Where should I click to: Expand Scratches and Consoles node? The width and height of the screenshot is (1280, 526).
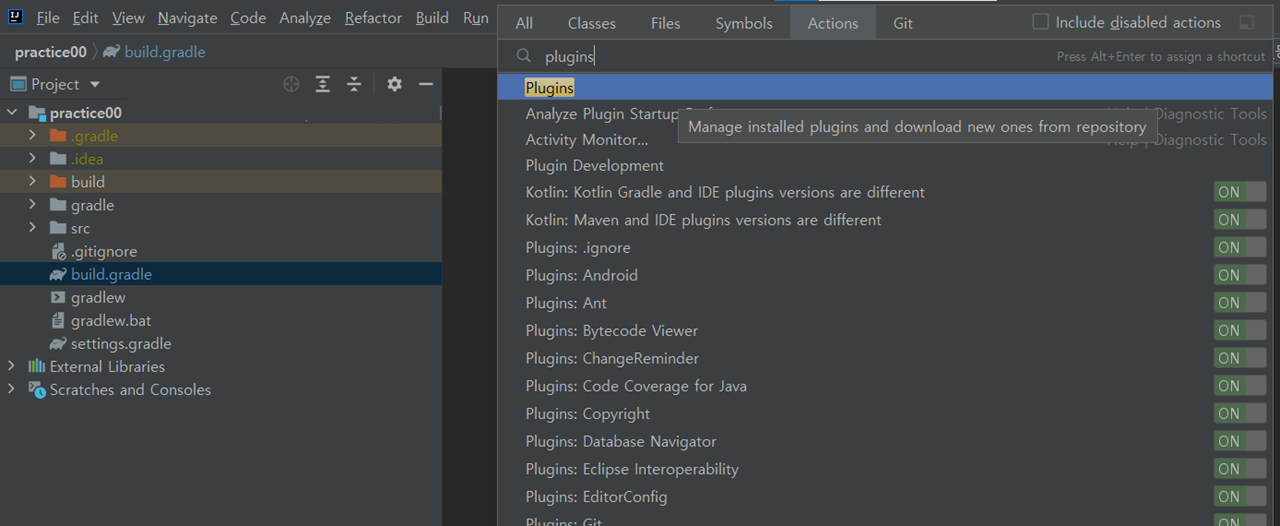click(x=12, y=390)
